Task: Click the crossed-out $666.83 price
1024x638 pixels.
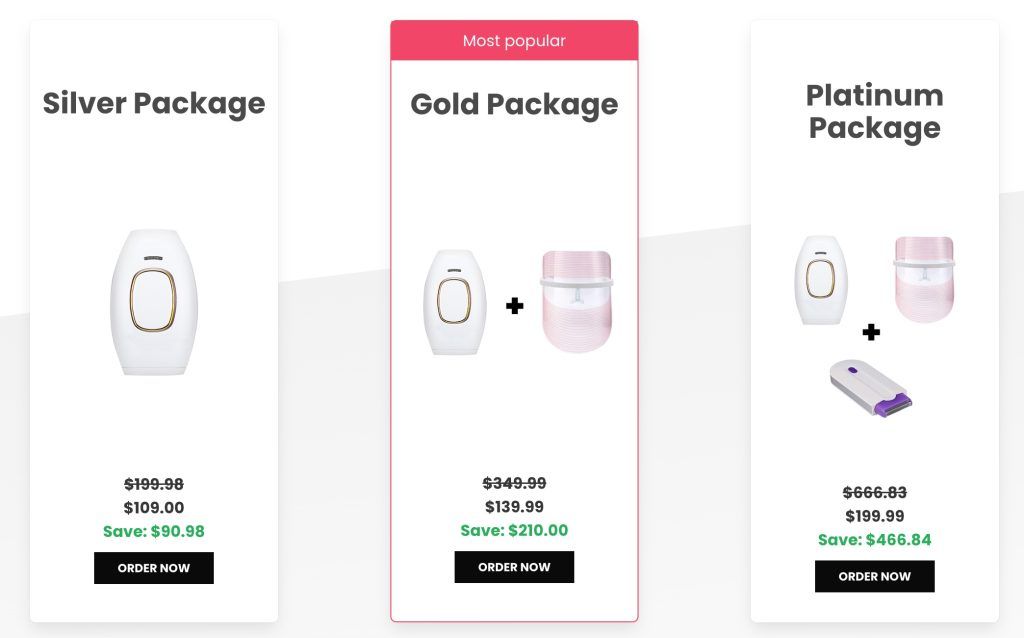Action: (x=874, y=492)
